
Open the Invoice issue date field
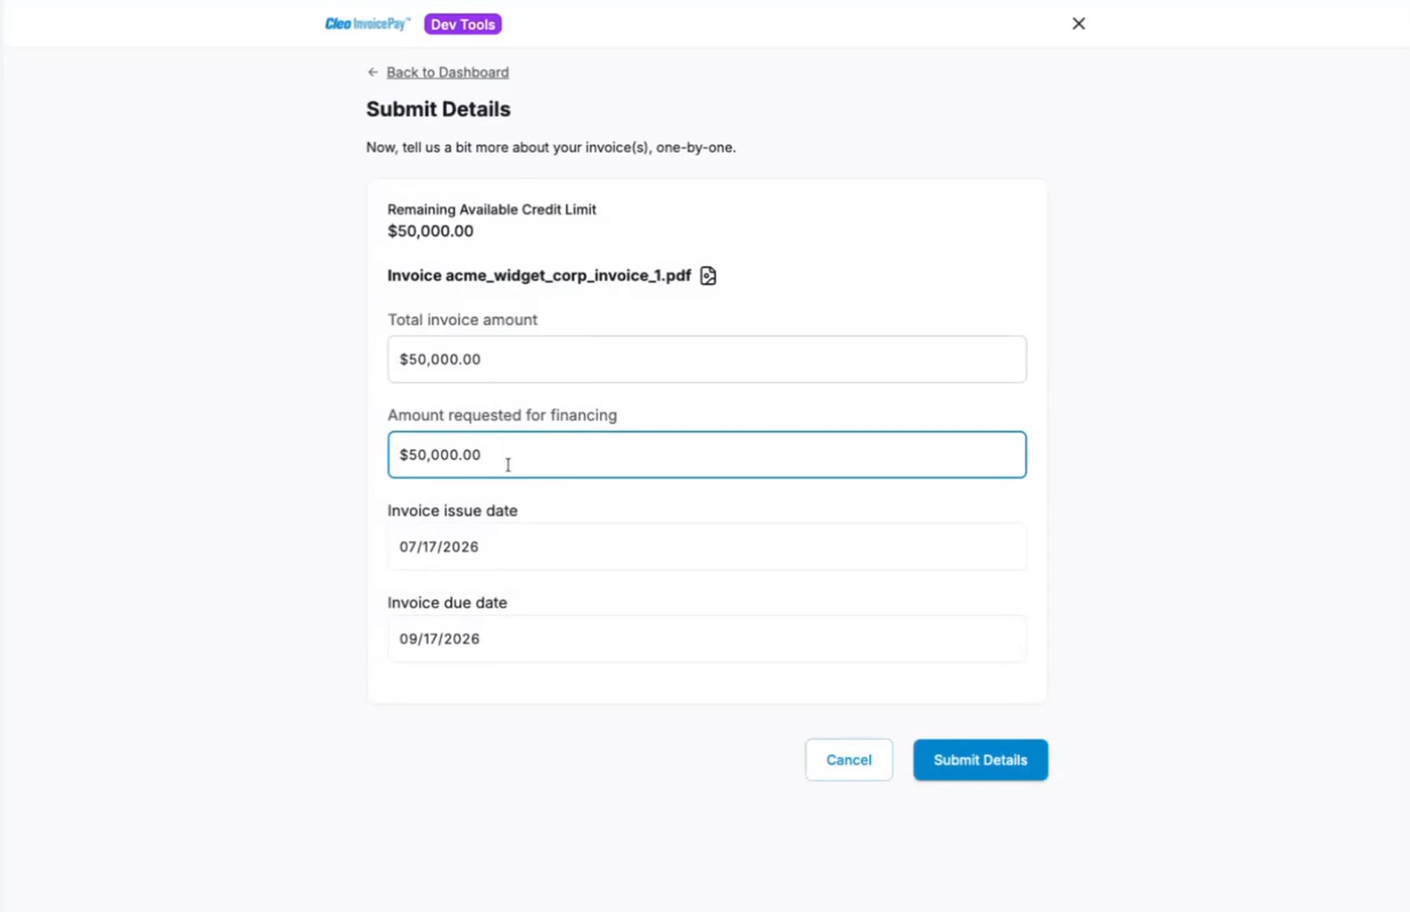click(x=707, y=547)
